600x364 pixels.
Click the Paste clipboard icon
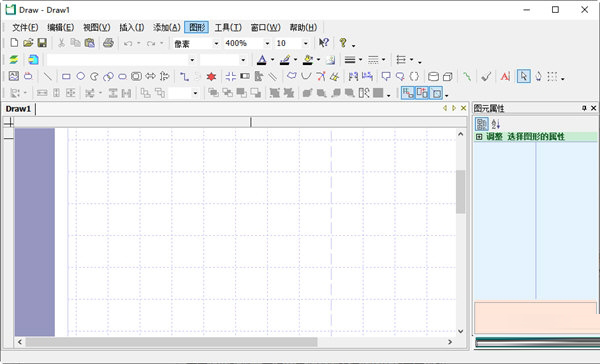click(x=90, y=43)
